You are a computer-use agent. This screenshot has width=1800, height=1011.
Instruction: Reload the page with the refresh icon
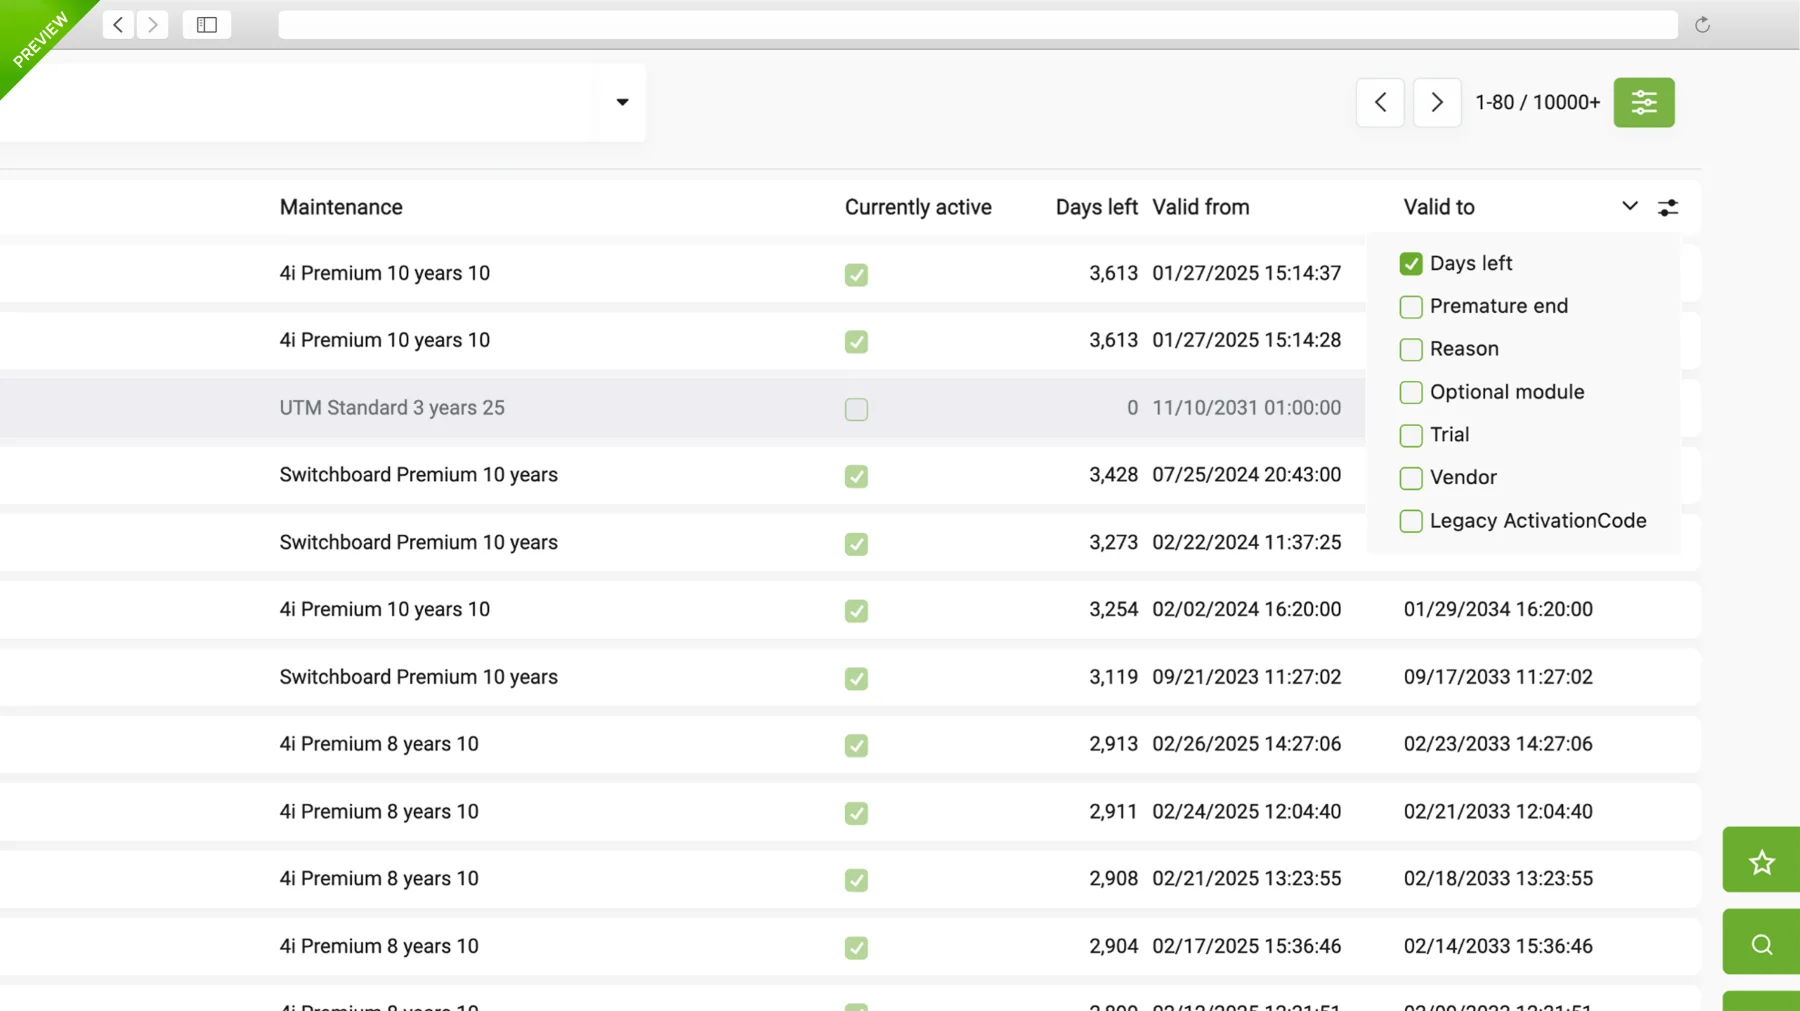click(x=1702, y=25)
